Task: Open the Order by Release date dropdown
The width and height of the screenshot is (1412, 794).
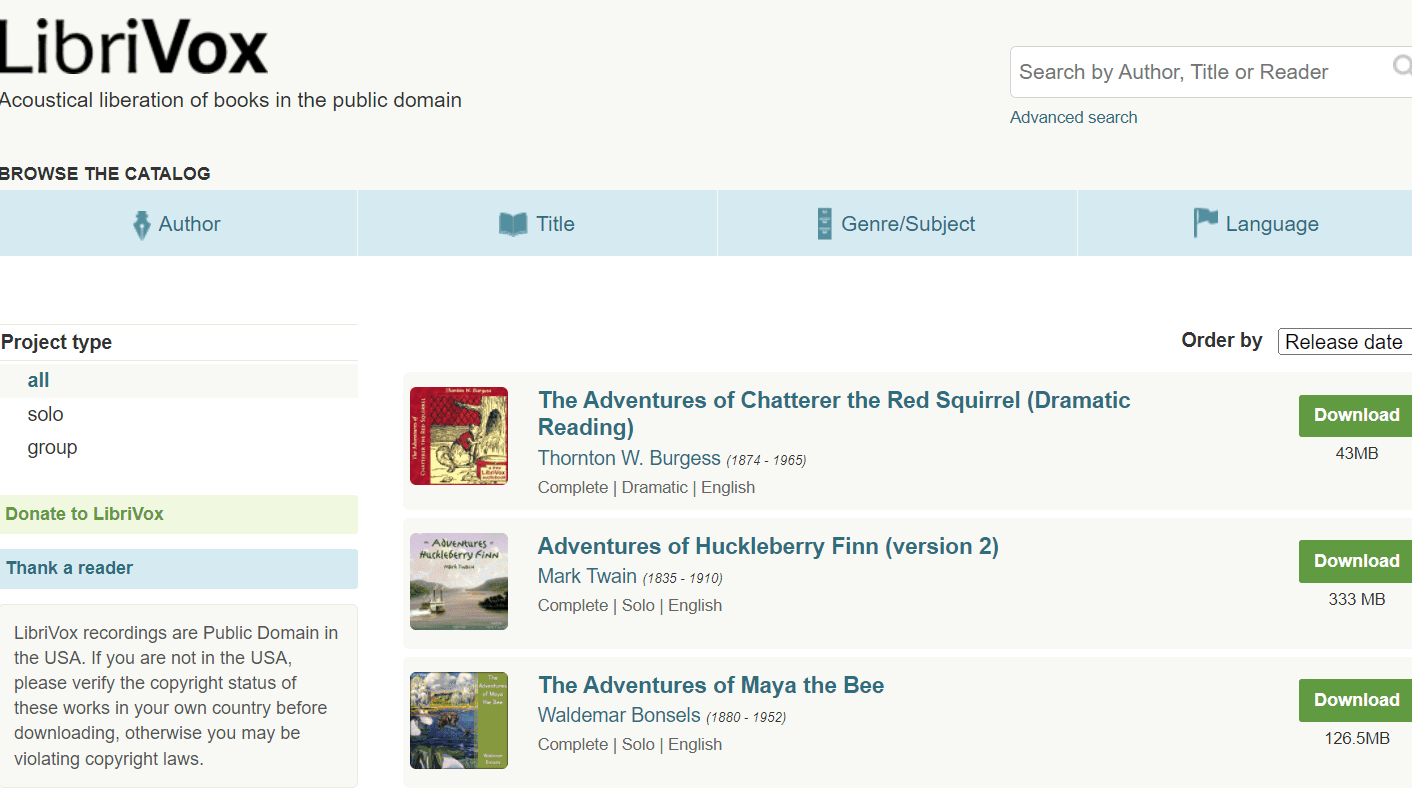Action: [1345, 342]
